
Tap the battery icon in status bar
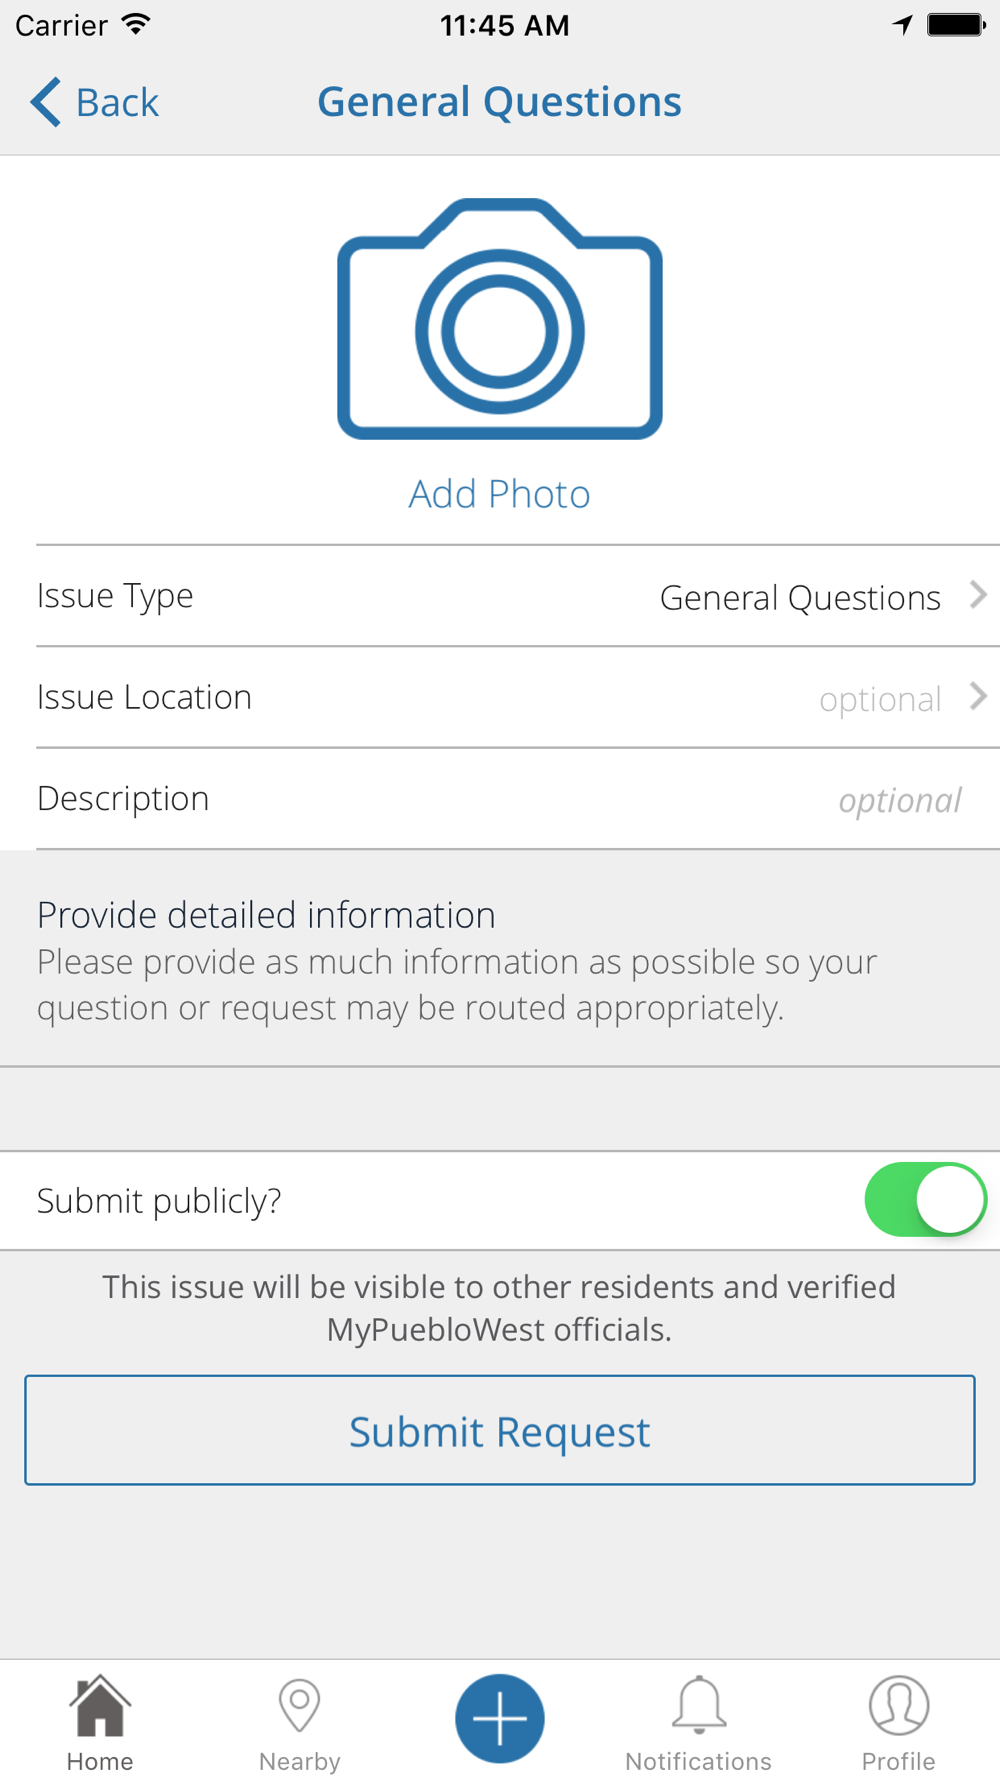pyautogui.click(x=957, y=25)
